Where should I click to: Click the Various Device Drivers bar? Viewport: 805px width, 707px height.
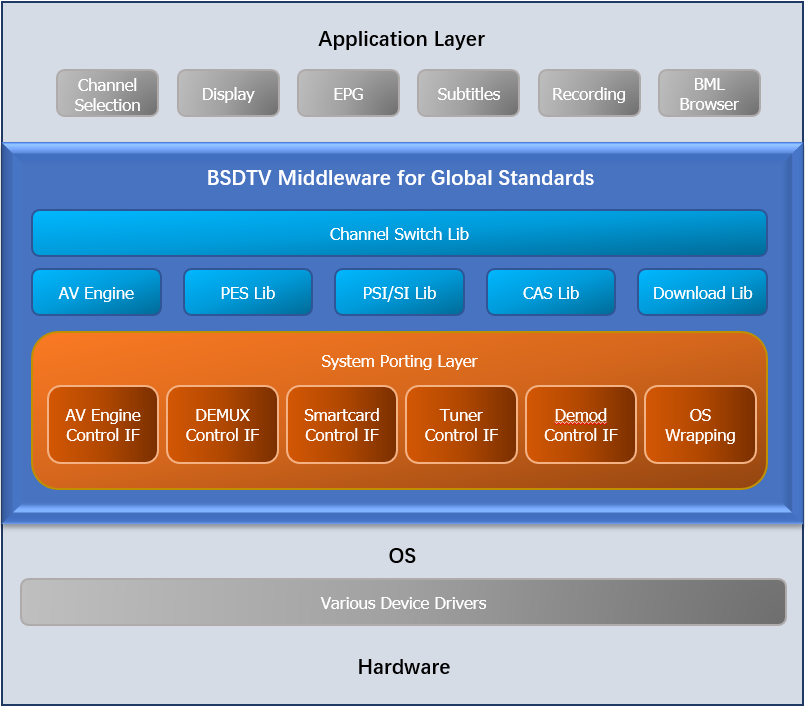tap(403, 603)
